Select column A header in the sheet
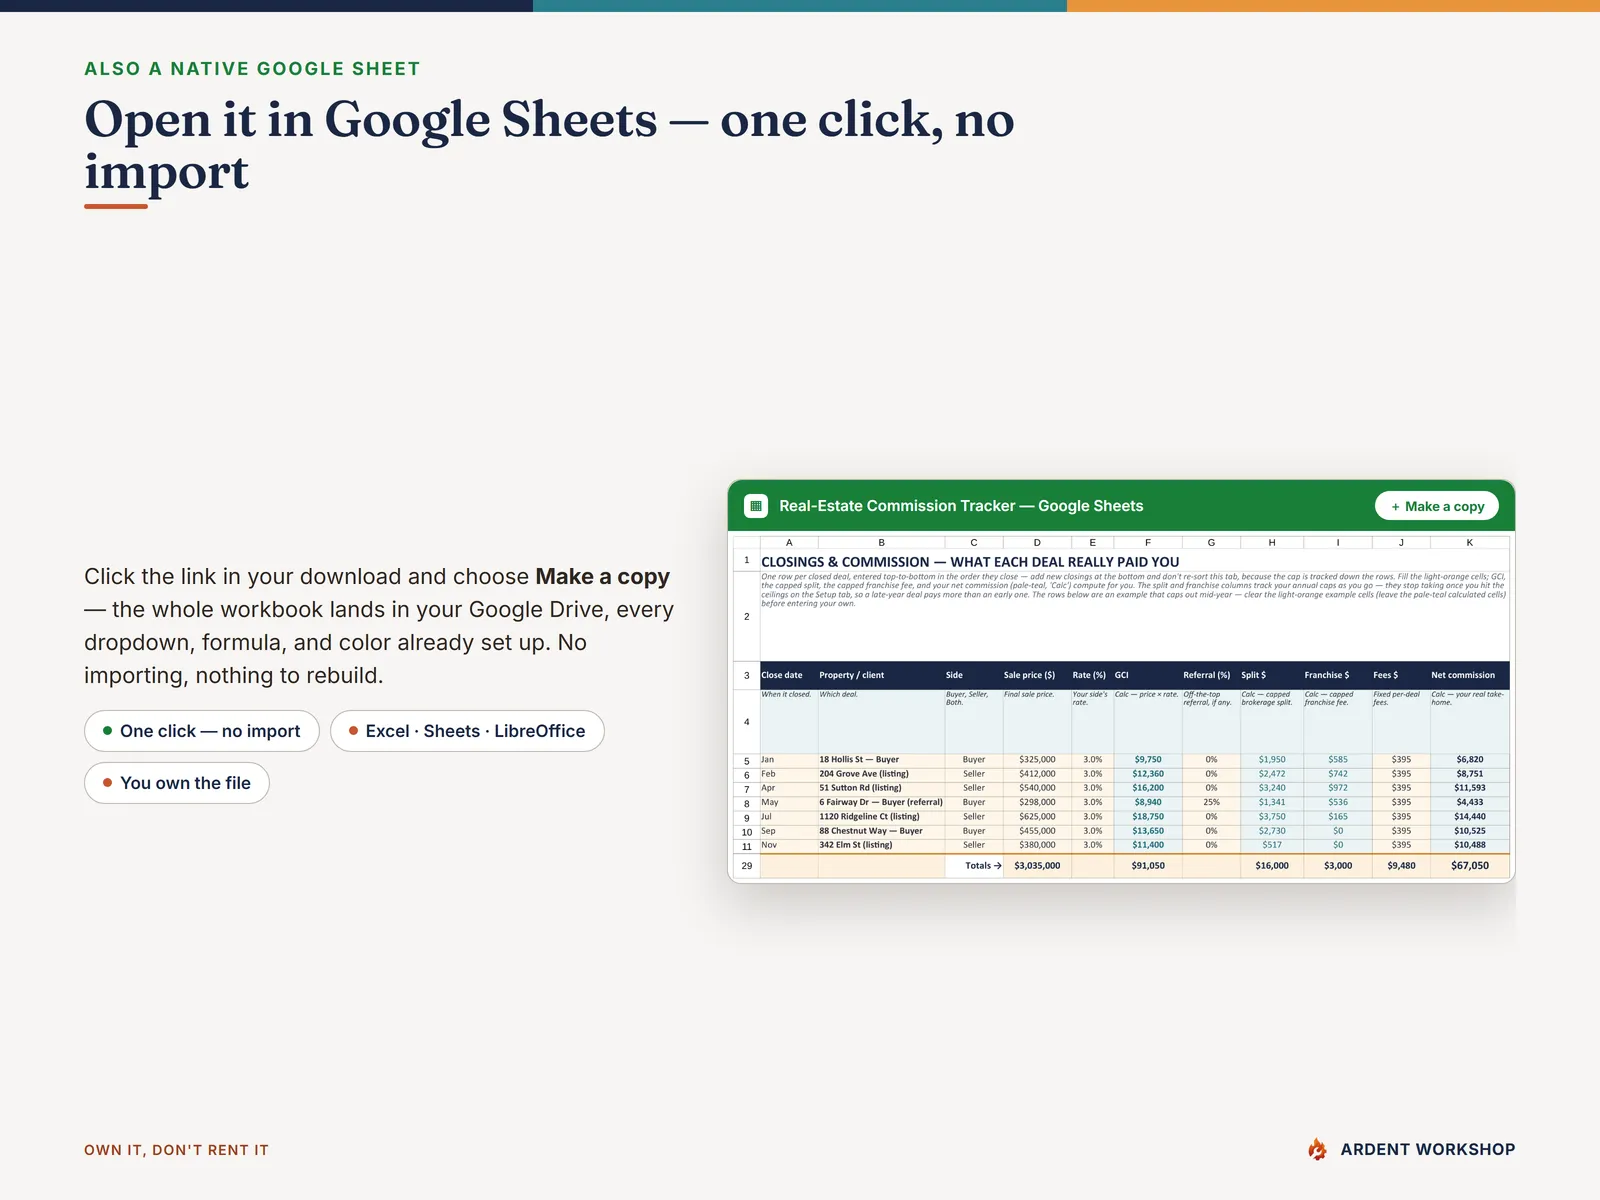 (789, 543)
